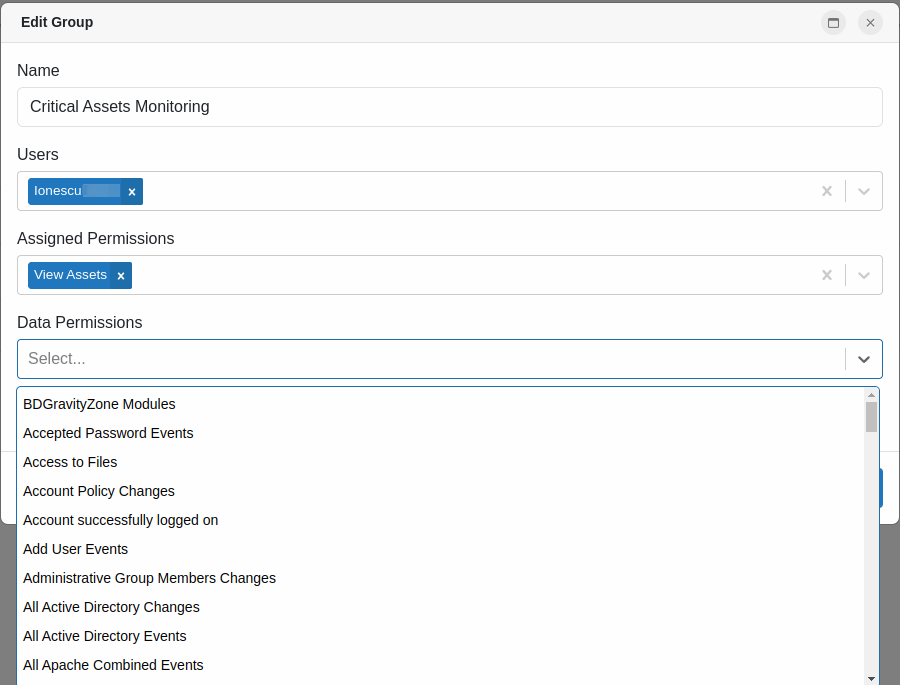This screenshot has height=685, width=900.
Task: Choose Account Policy Changes option
Action: click(x=99, y=491)
